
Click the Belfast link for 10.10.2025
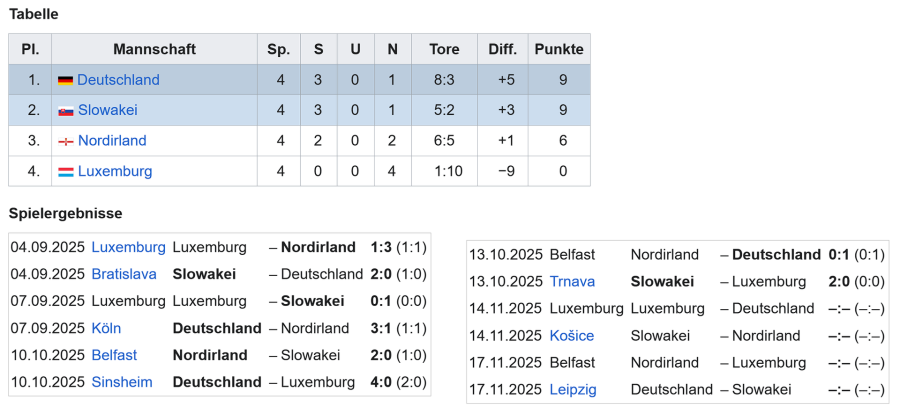pos(114,355)
